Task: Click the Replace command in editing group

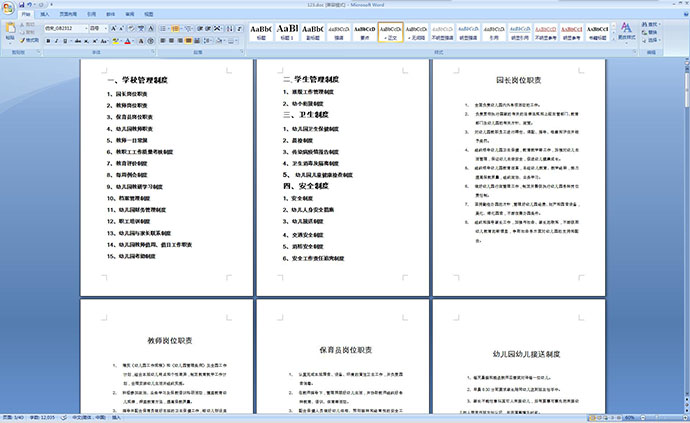Action: tap(650, 33)
